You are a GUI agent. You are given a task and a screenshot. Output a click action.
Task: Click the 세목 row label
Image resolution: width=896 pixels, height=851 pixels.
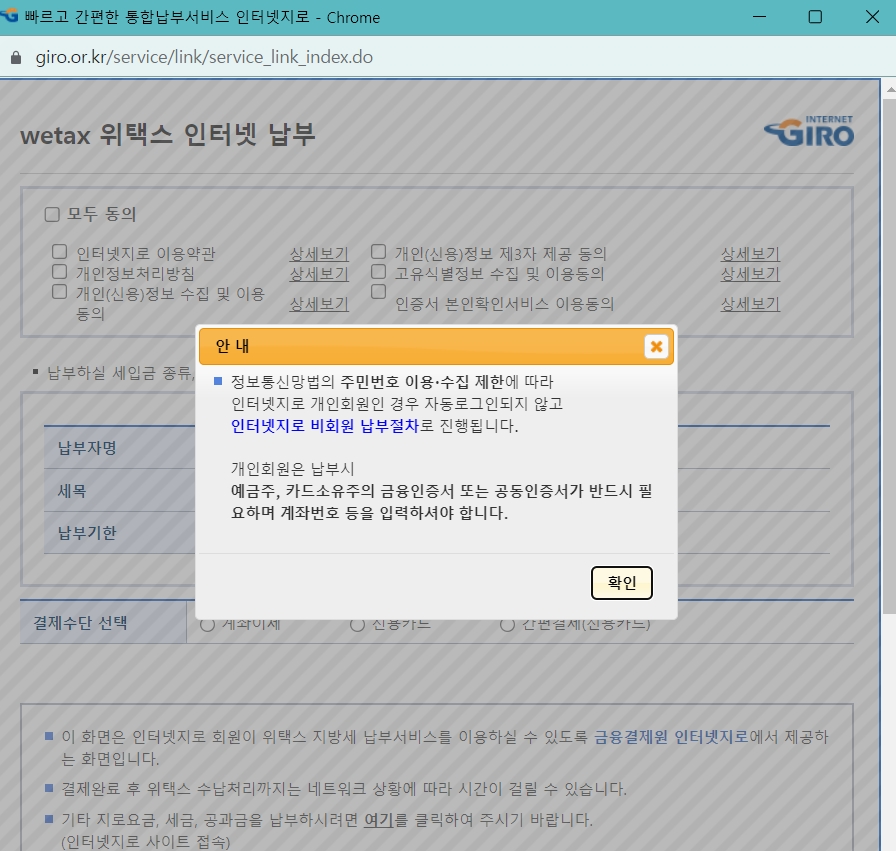click(71, 490)
